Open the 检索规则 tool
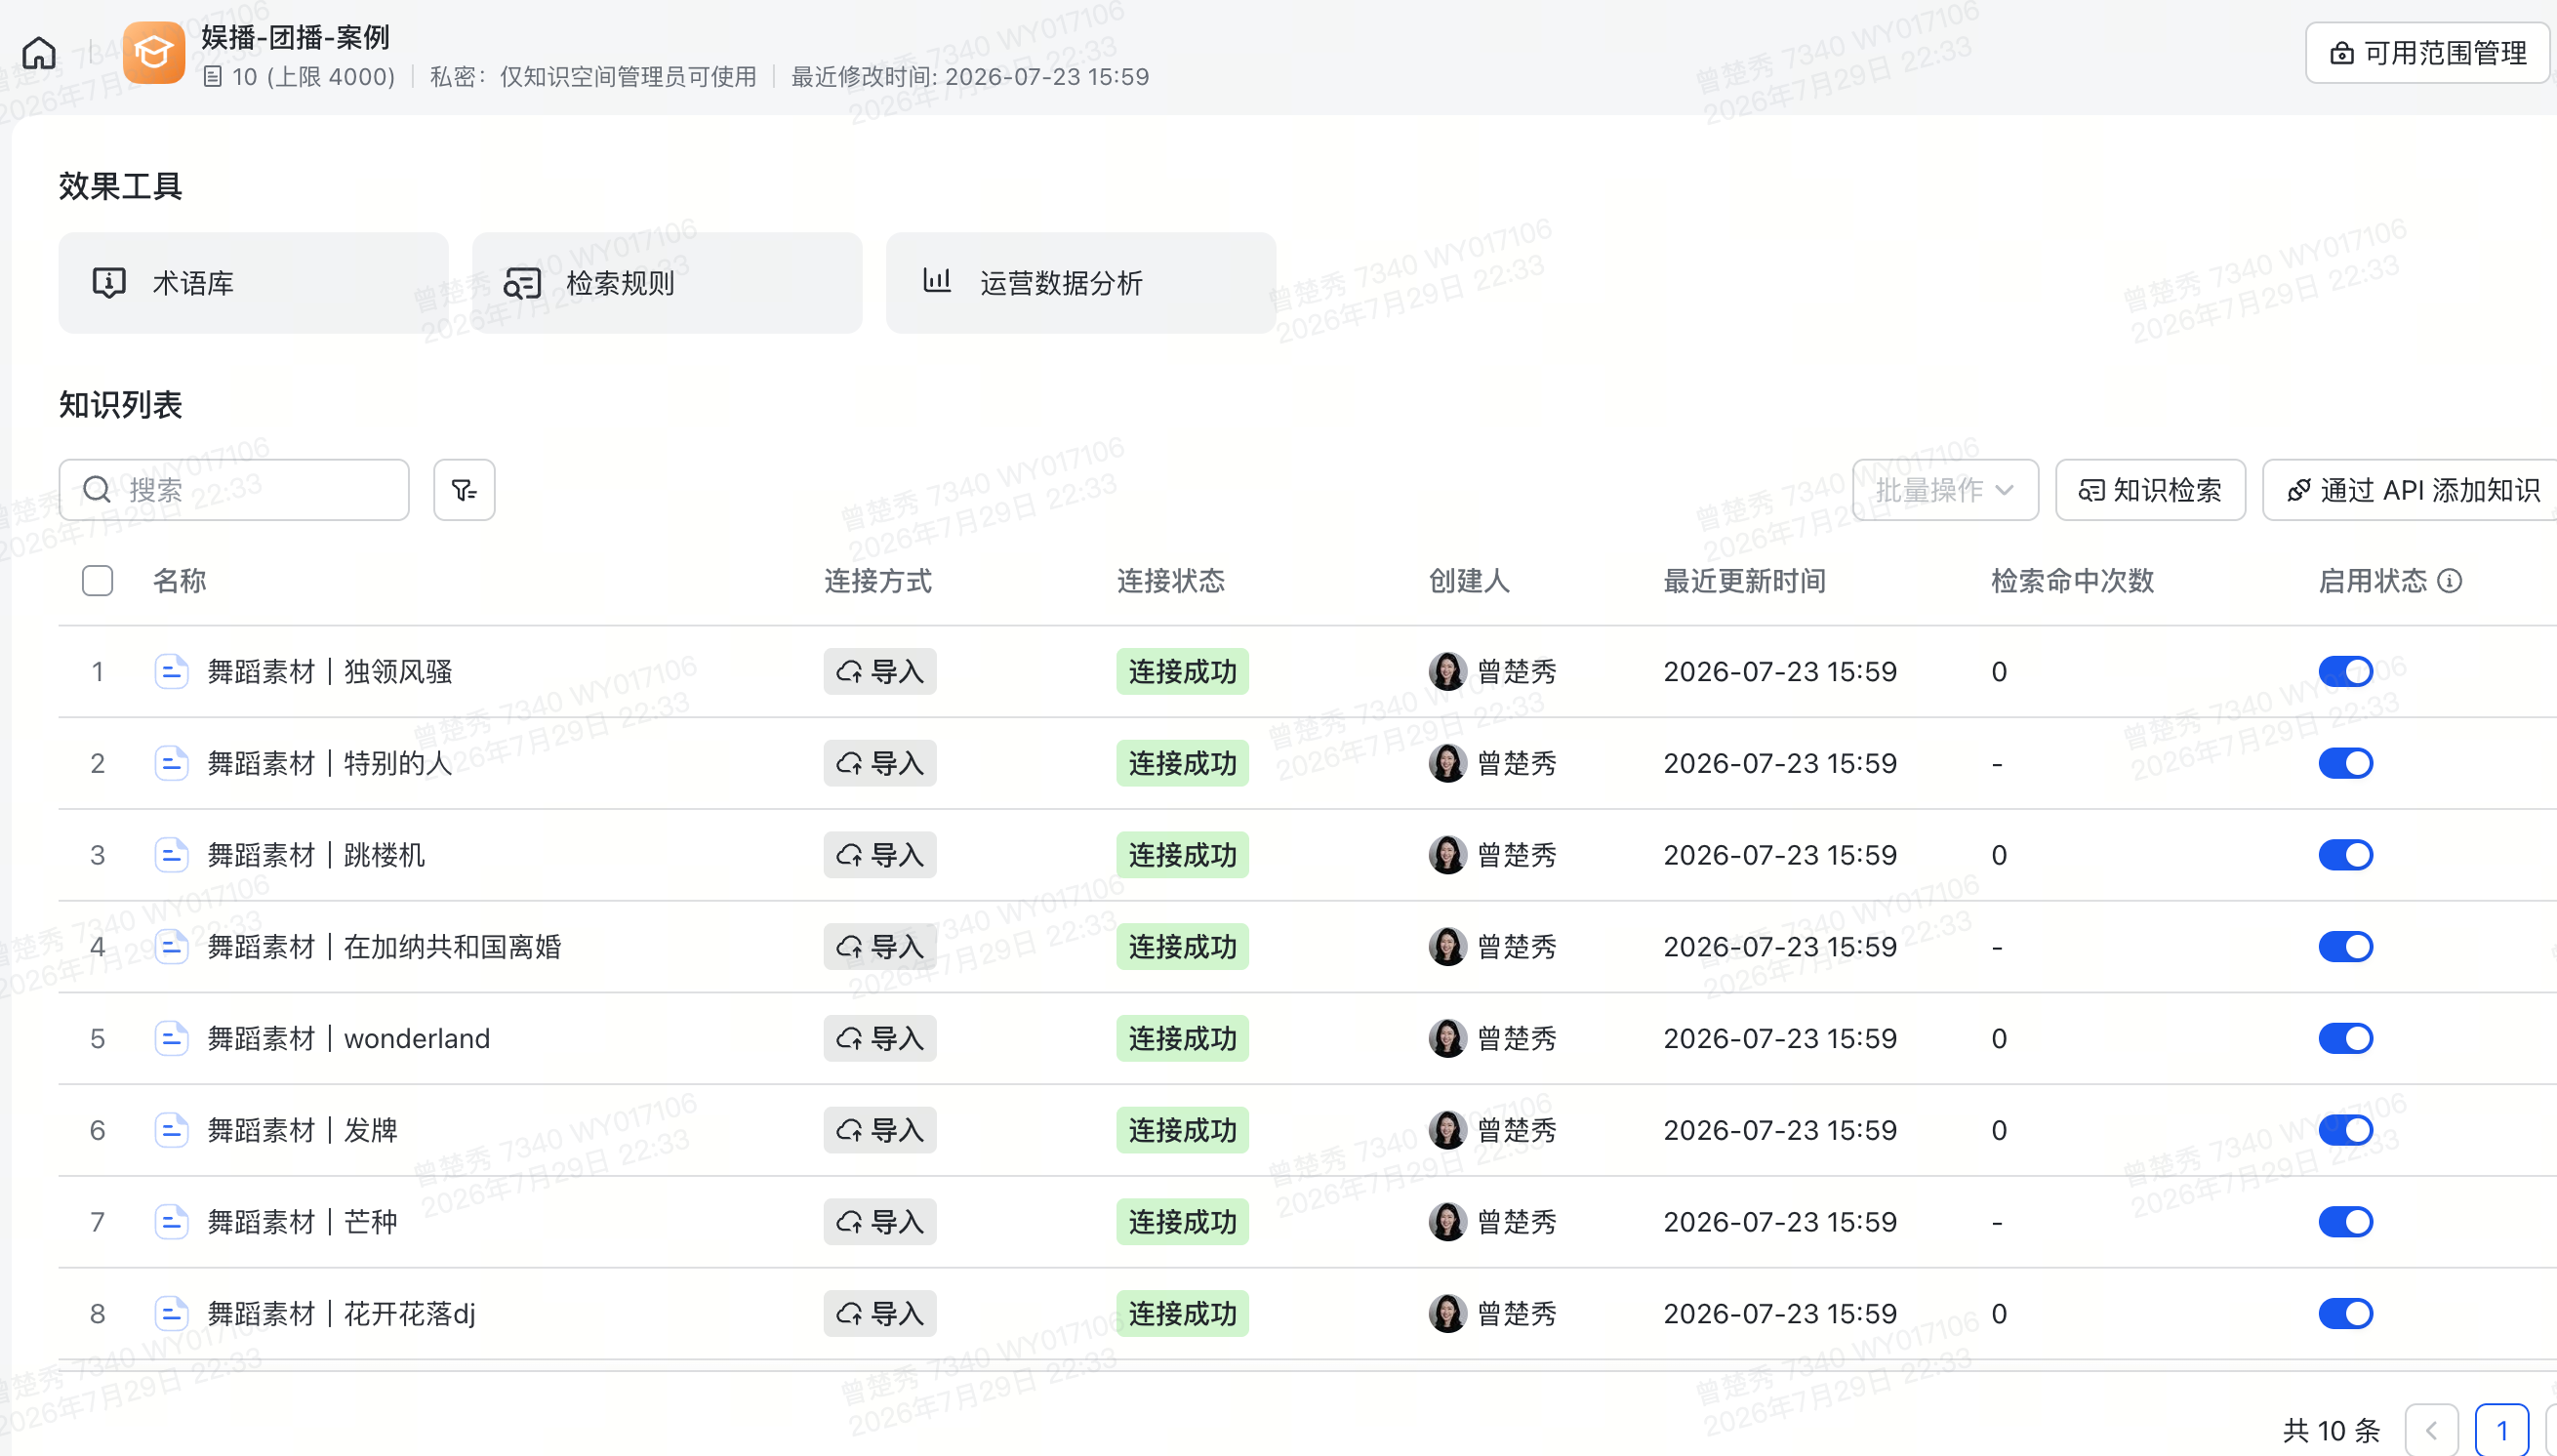This screenshot has width=2557, height=1456. (x=667, y=283)
